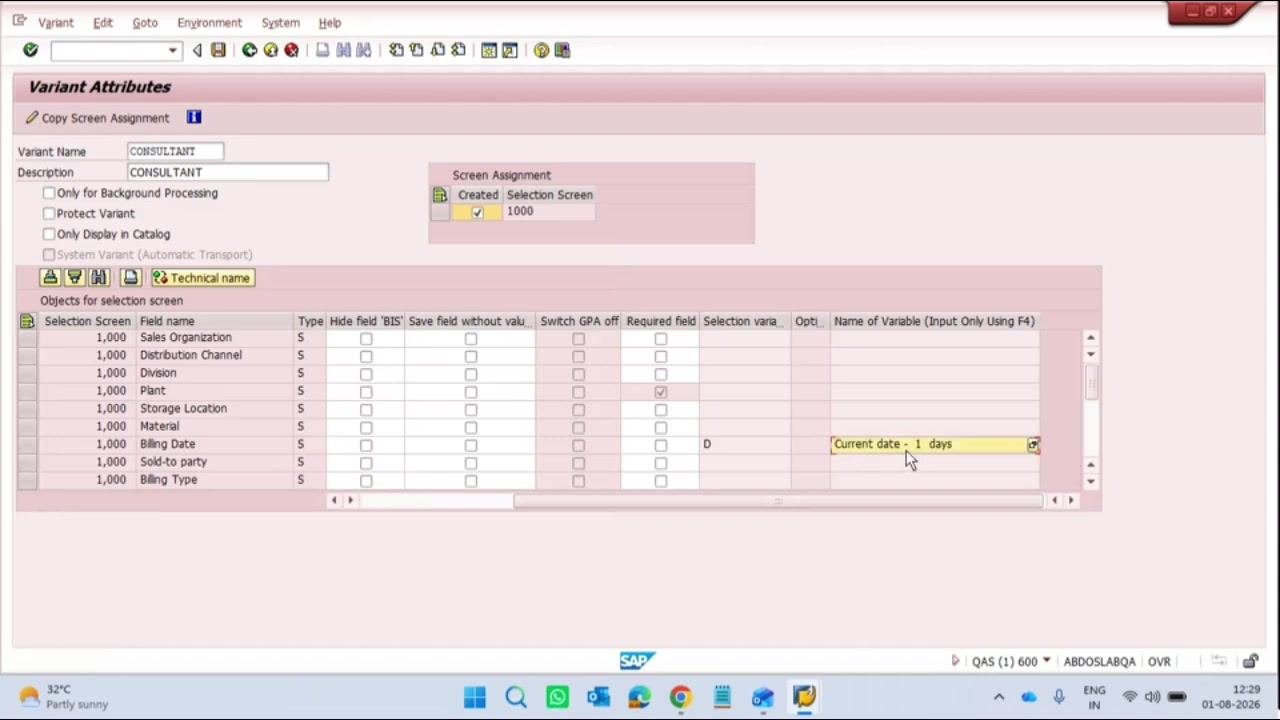Enable Only for Background Processing
This screenshot has width=1280, height=720.
(x=49, y=193)
